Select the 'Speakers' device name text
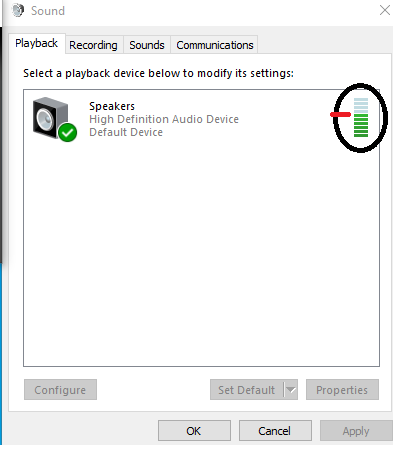Image resolution: width=393 pixels, height=460 pixels. coord(112,106)
